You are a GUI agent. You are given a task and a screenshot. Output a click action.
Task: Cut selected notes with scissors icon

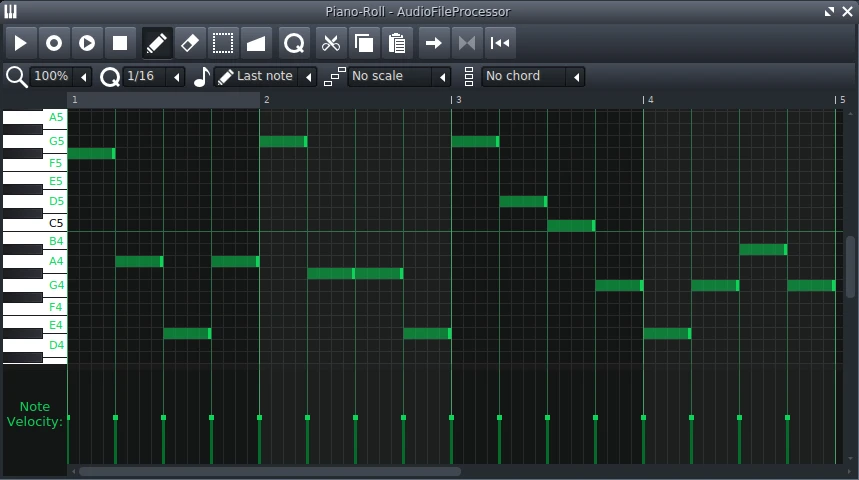pos(331,43)
